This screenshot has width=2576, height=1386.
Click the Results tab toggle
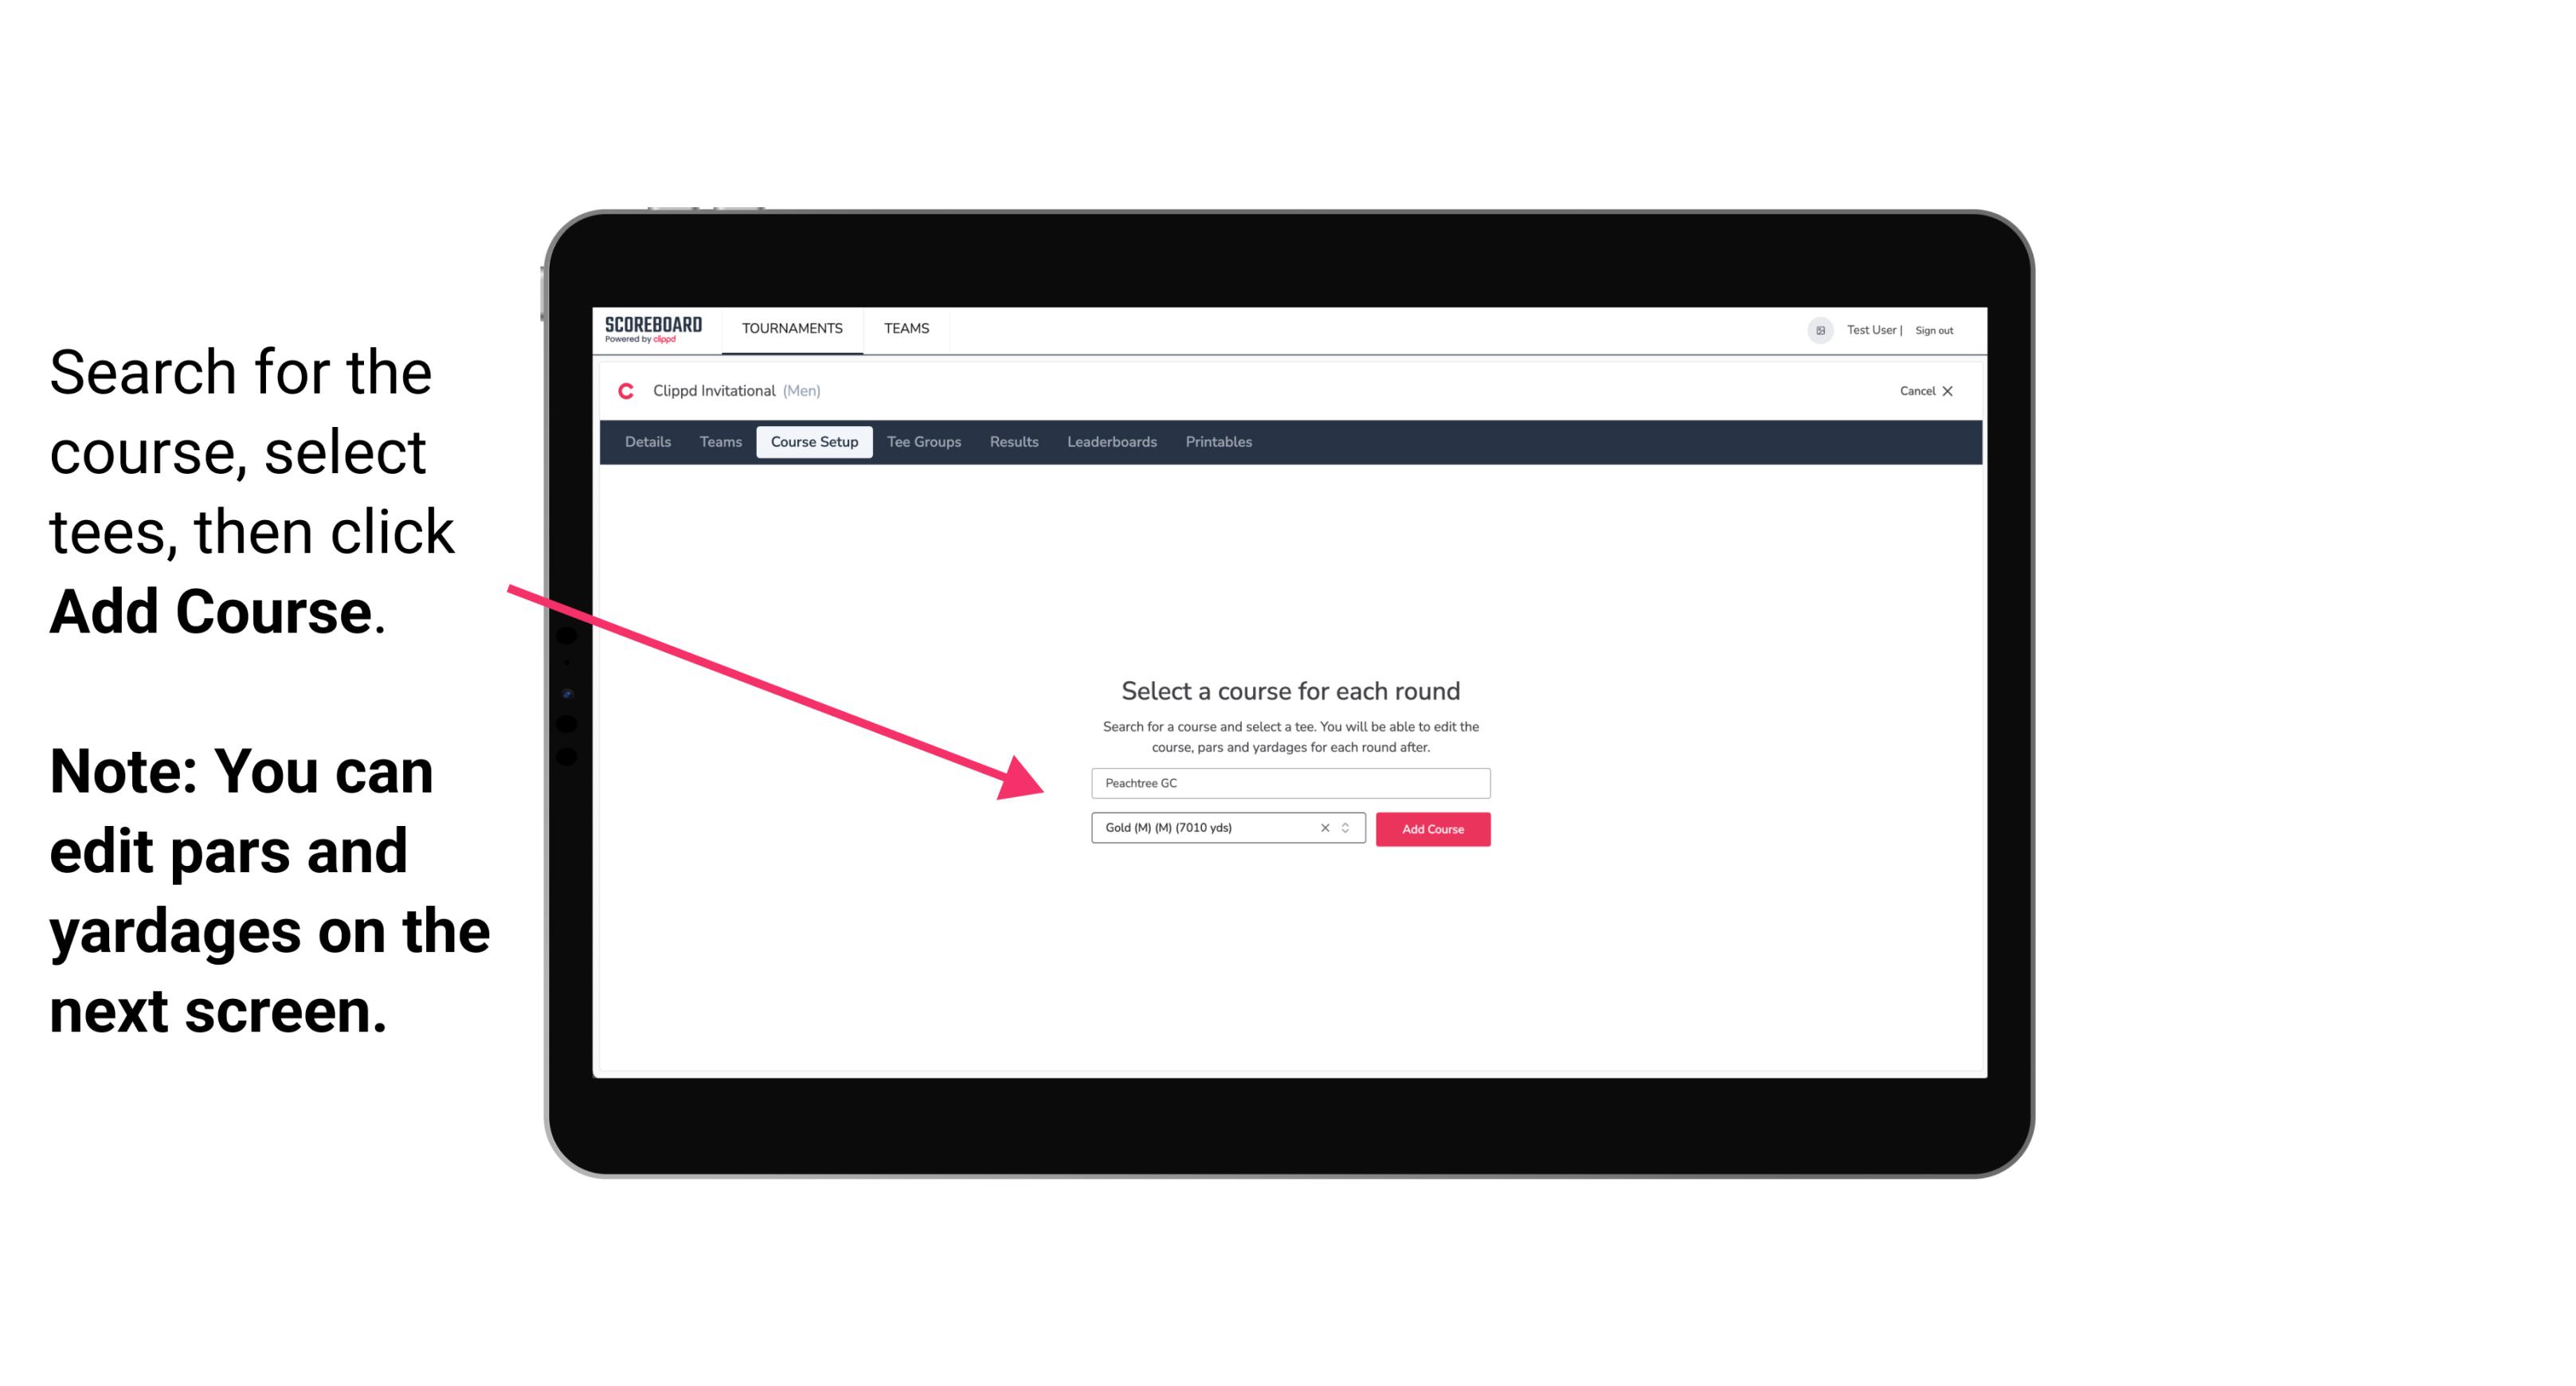click(x=1013, y=442)
